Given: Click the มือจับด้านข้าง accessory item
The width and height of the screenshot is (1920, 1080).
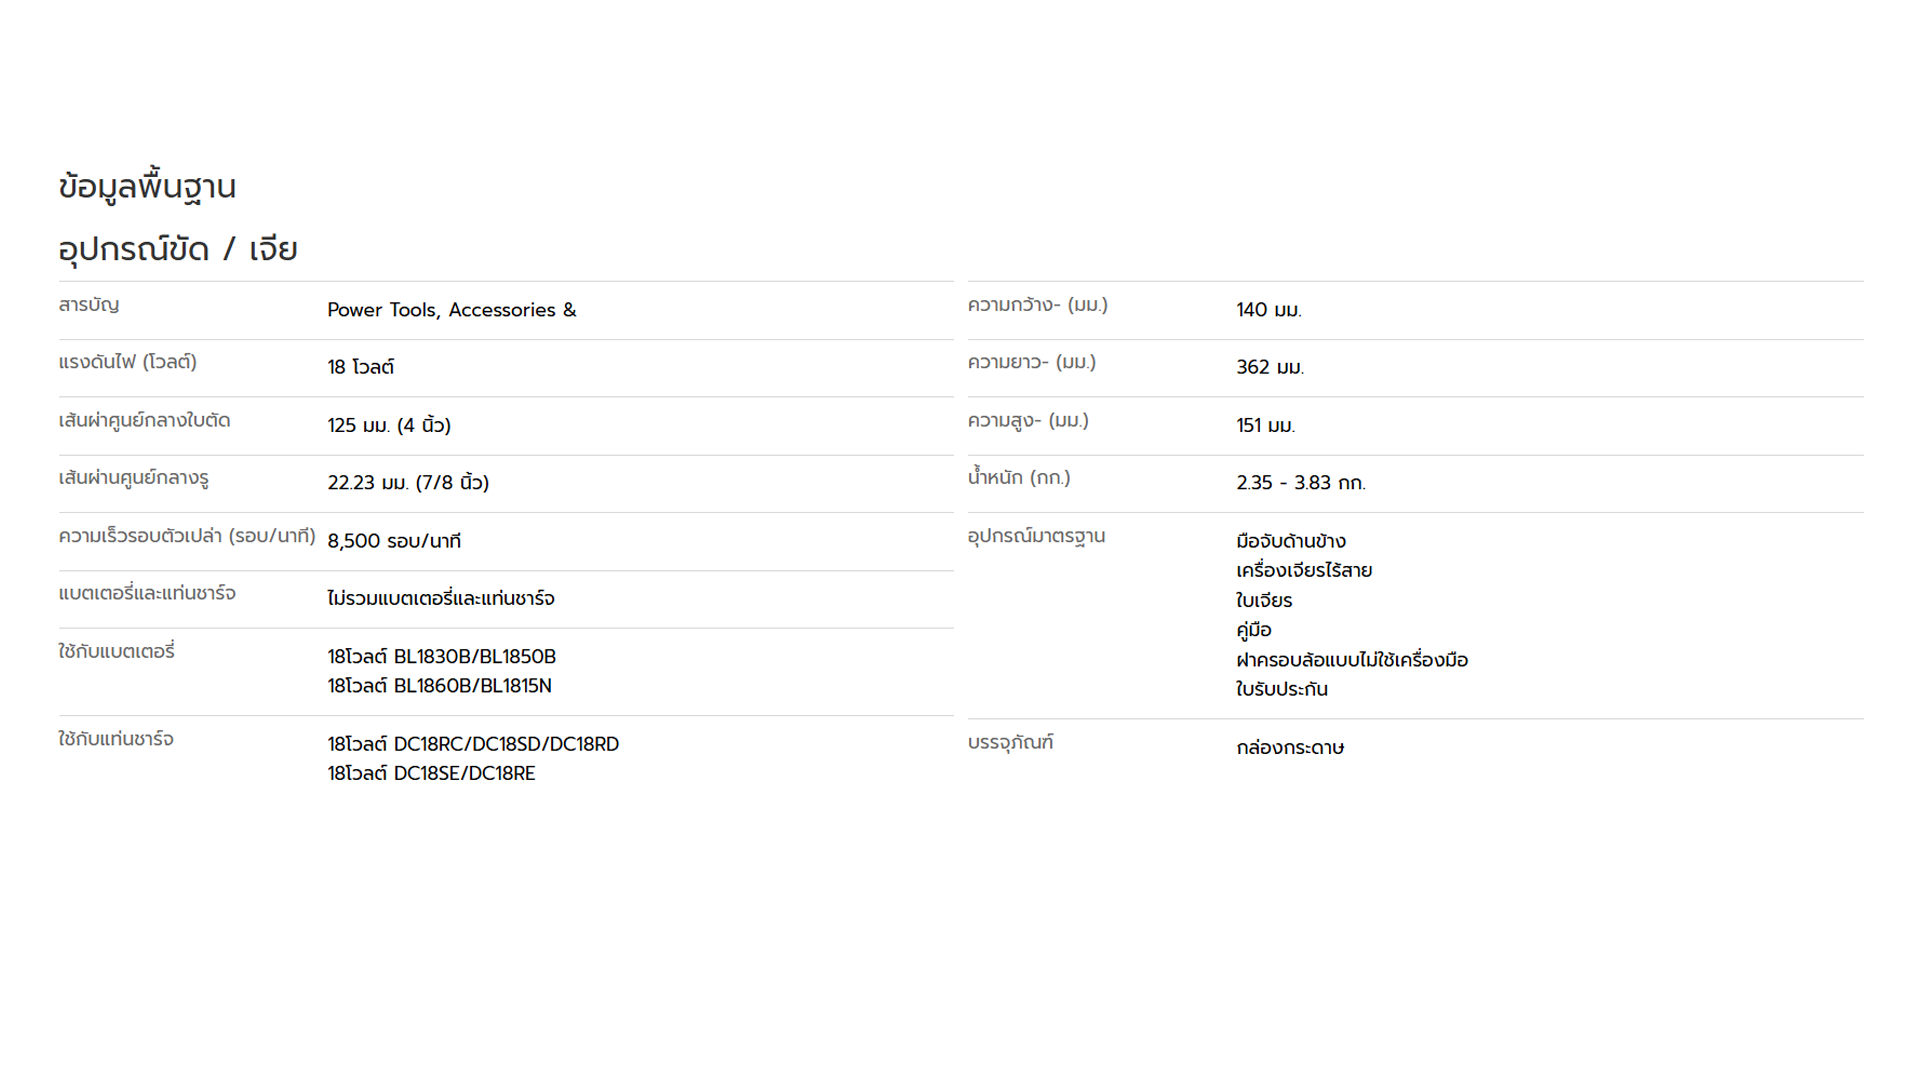Looking at the screenshot, I should [1291, 541].
